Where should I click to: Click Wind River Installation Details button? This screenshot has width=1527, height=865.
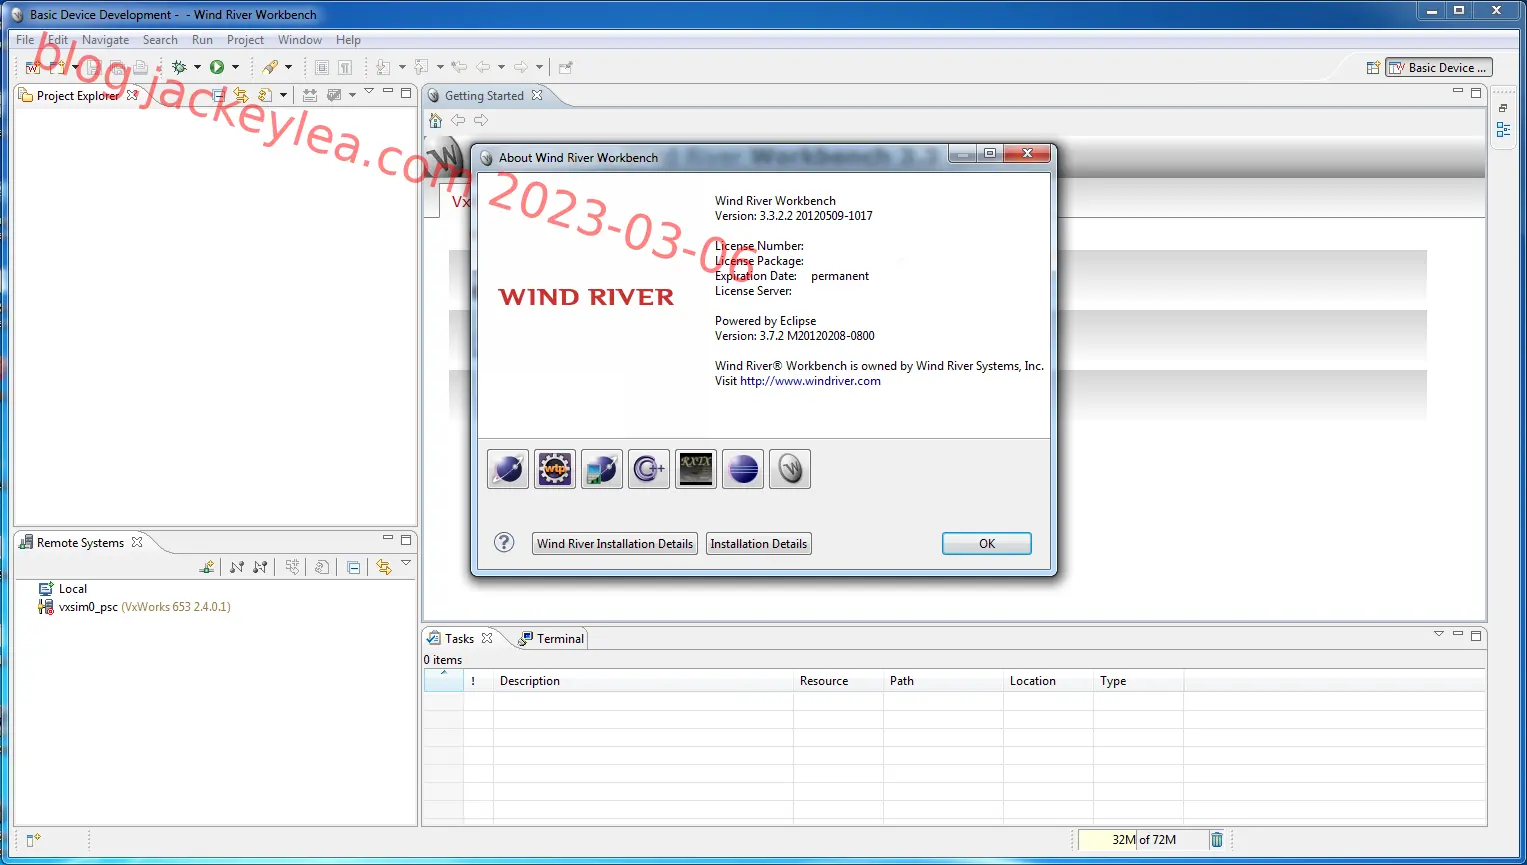tap(615, 544)
